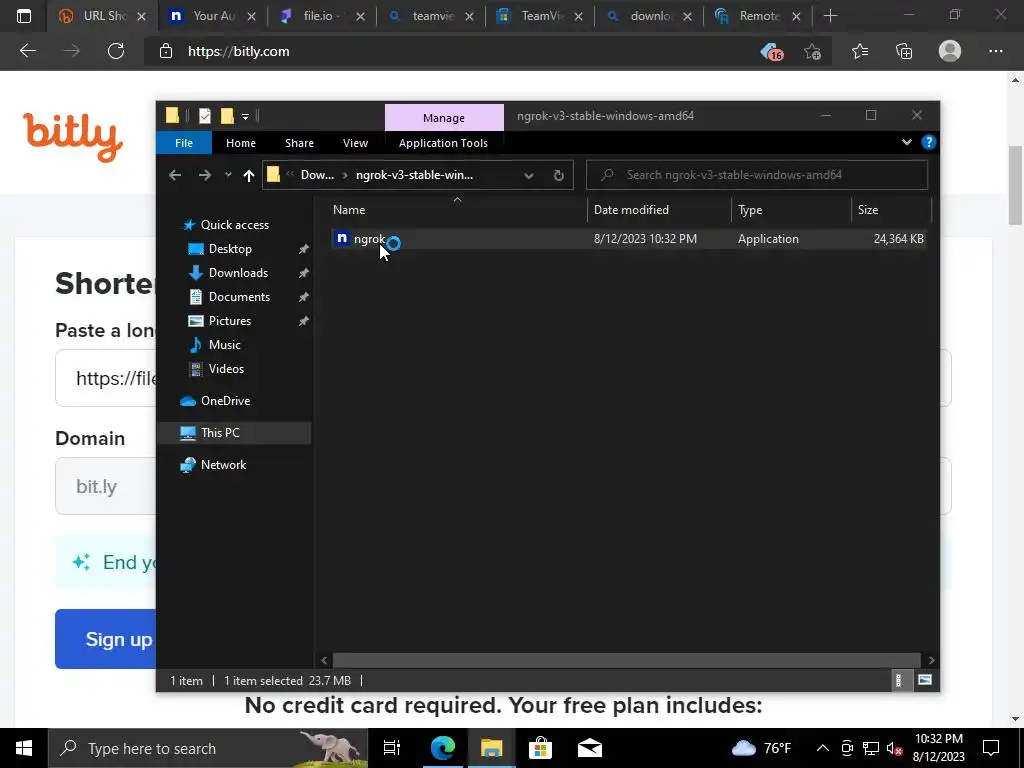Image resolution: width=1024 pixels, height=768 pixels.
Task: Open File Explorer from taskbar
Action: point(491,748)
